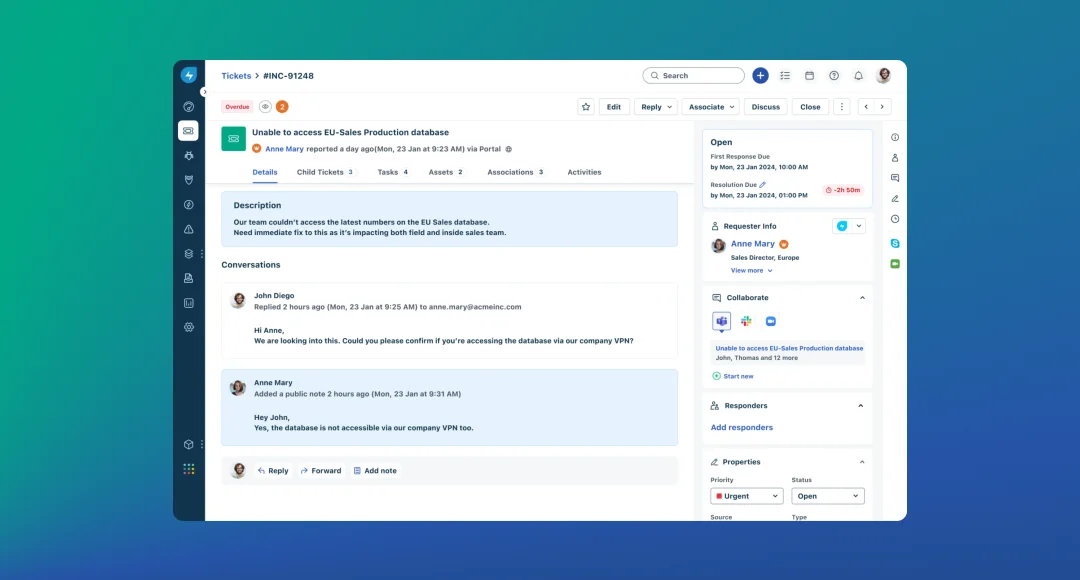
Task: Expand the sidebar with the arrow toggle
Action: (x=204, y=92)
